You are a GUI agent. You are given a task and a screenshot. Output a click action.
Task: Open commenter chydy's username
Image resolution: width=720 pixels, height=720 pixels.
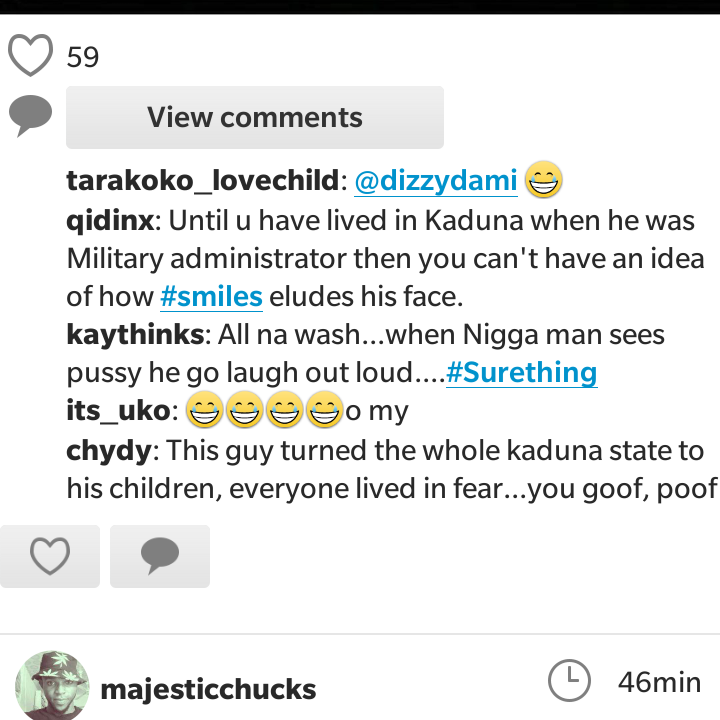109,451
